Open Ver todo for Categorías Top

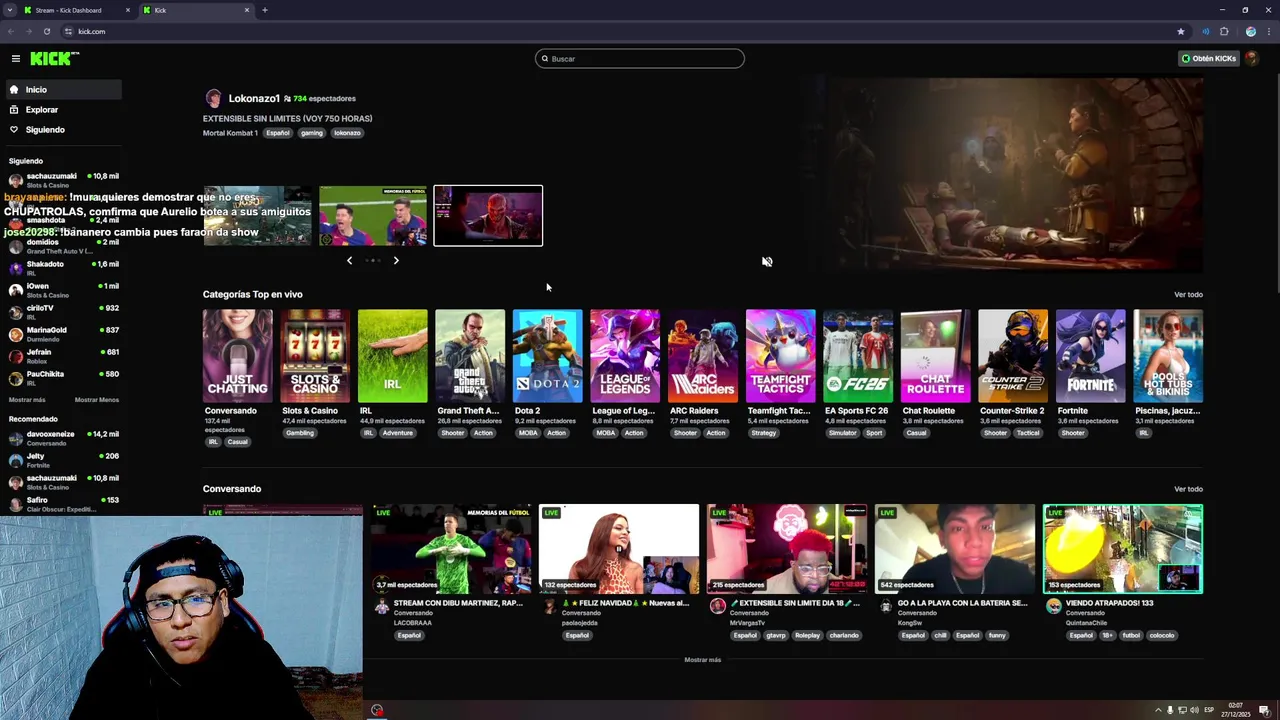pos(1188,295)
